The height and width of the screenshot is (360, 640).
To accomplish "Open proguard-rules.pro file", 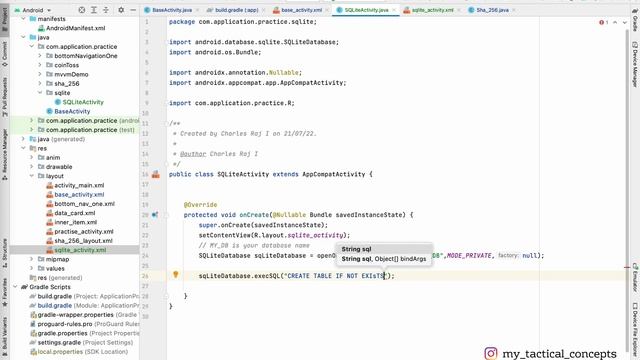I will pyautogui.click(x=84, y=324).
